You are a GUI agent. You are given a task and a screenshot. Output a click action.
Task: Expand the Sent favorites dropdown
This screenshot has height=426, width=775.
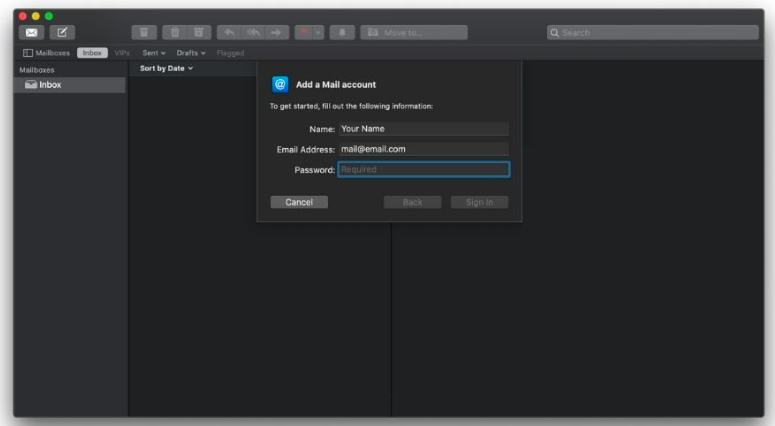pos(153,53)
